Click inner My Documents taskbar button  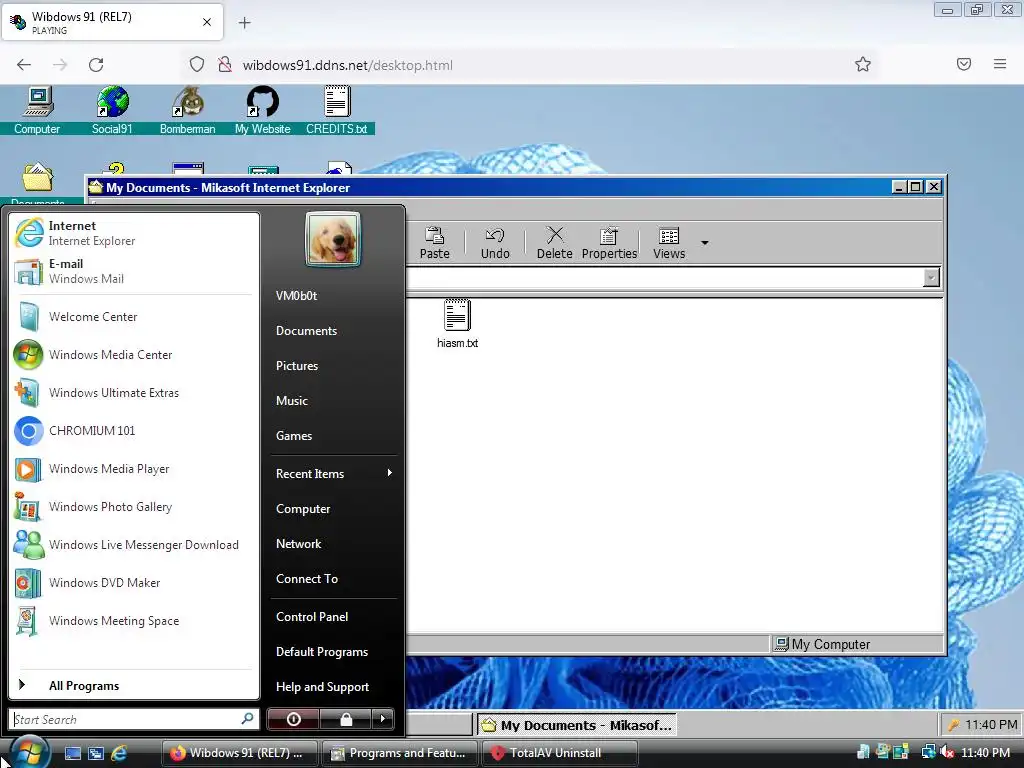pyautogui.click(x=577, y=725)
